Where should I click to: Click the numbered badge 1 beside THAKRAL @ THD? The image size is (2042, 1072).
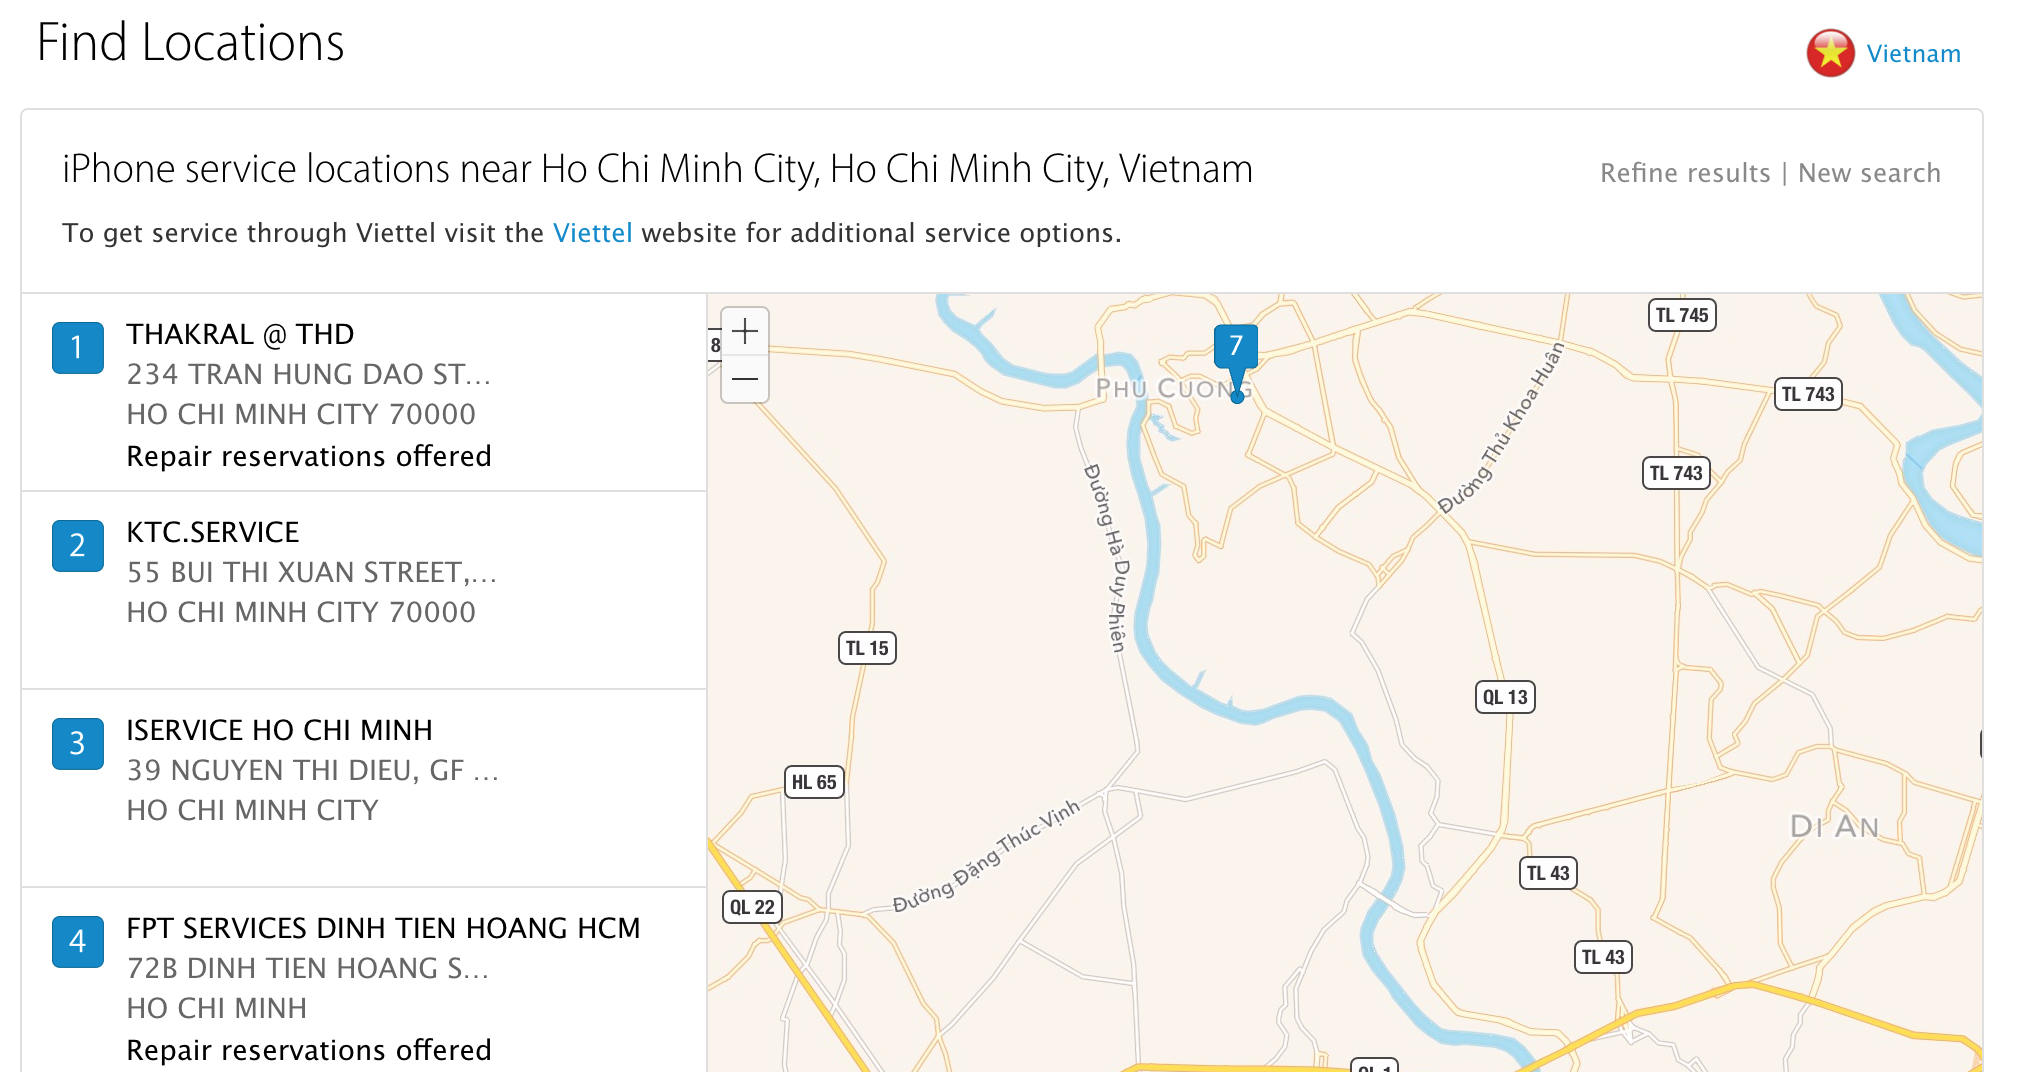click(77, 348)
